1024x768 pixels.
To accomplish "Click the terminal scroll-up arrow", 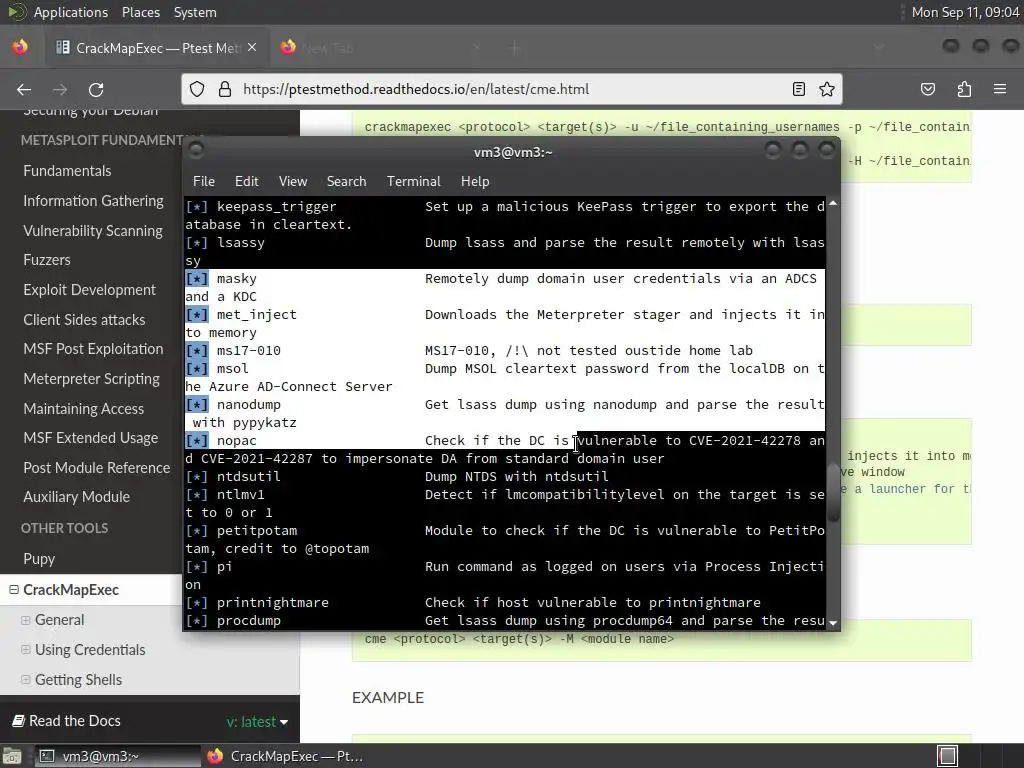I will tap(833, 204).
